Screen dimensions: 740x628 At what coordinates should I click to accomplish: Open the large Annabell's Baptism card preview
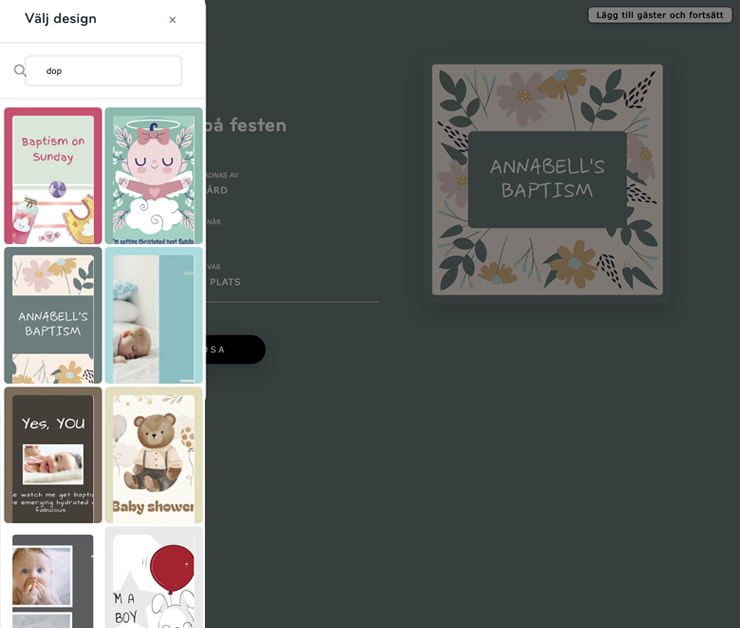click(547, 180)
